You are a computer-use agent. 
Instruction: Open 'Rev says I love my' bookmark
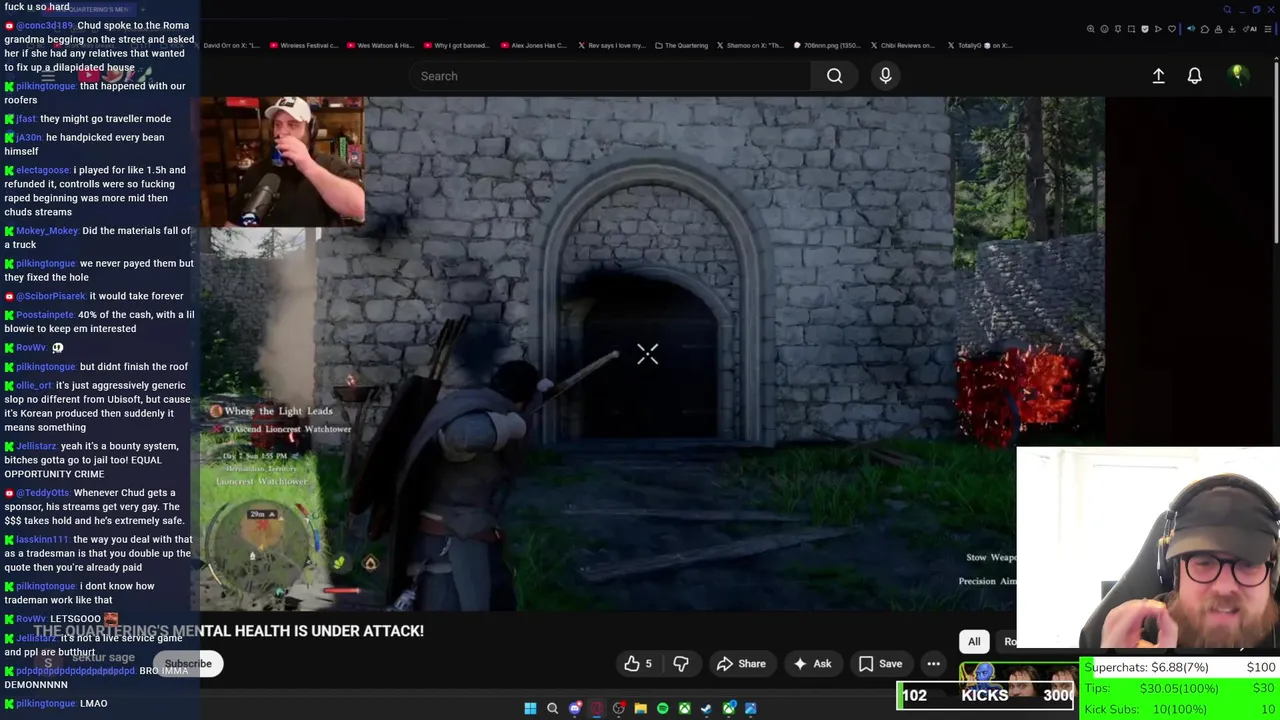pos(610,45)
